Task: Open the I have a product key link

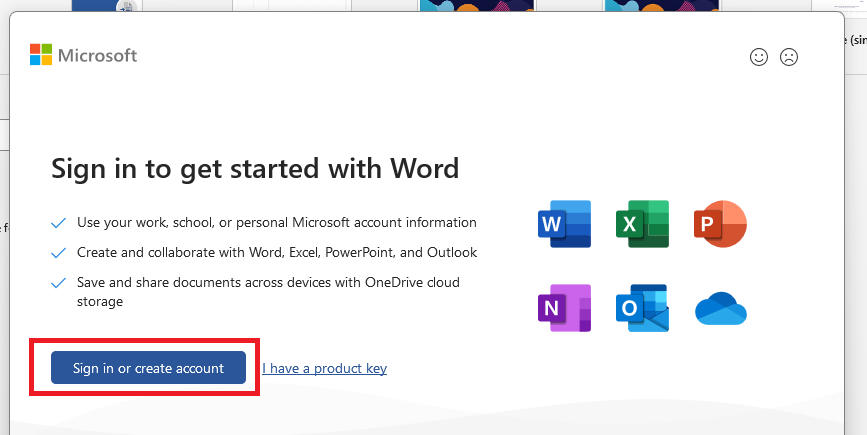Action: (x=325, y=368)
